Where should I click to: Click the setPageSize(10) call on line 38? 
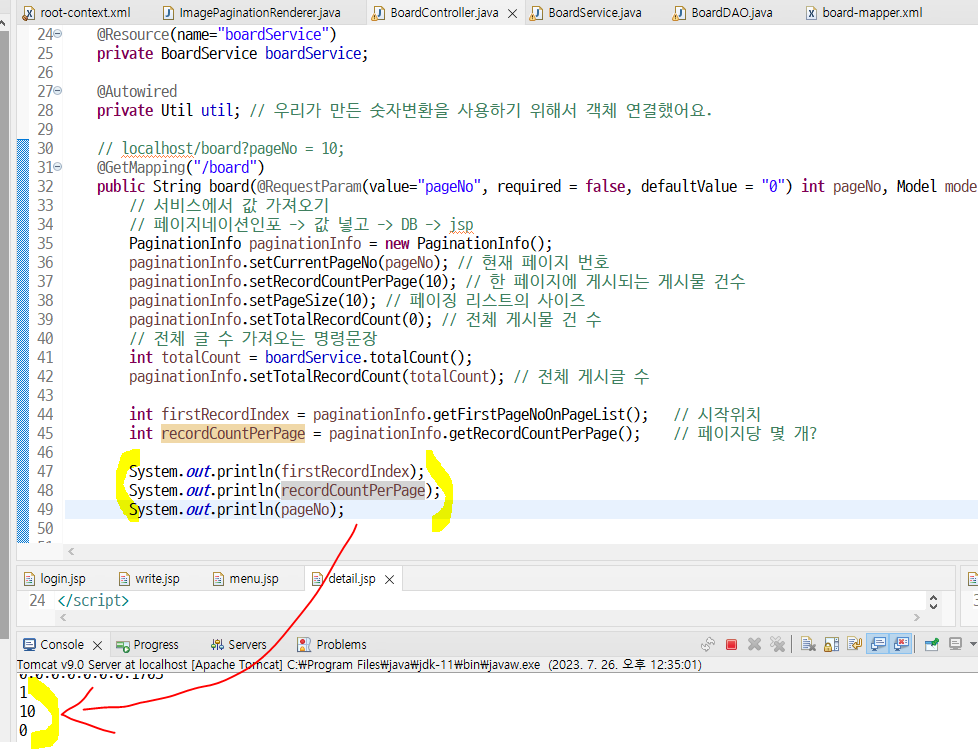[309, 301]
